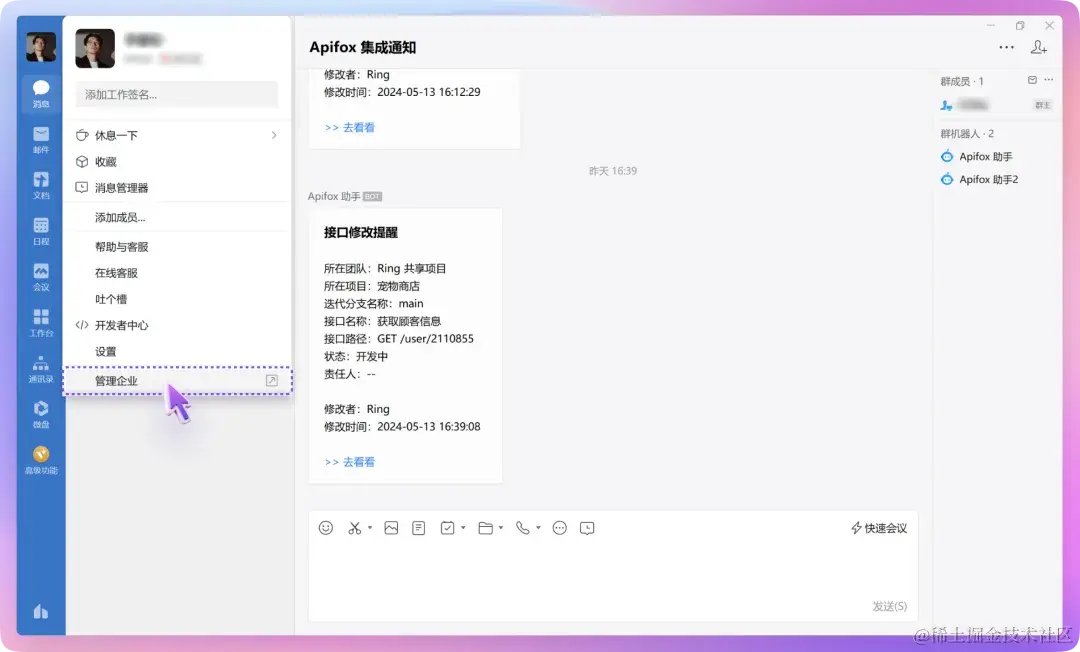Click the task checkbox icon in toolbar
This screenshot has height=652, width=1080.
448,528
